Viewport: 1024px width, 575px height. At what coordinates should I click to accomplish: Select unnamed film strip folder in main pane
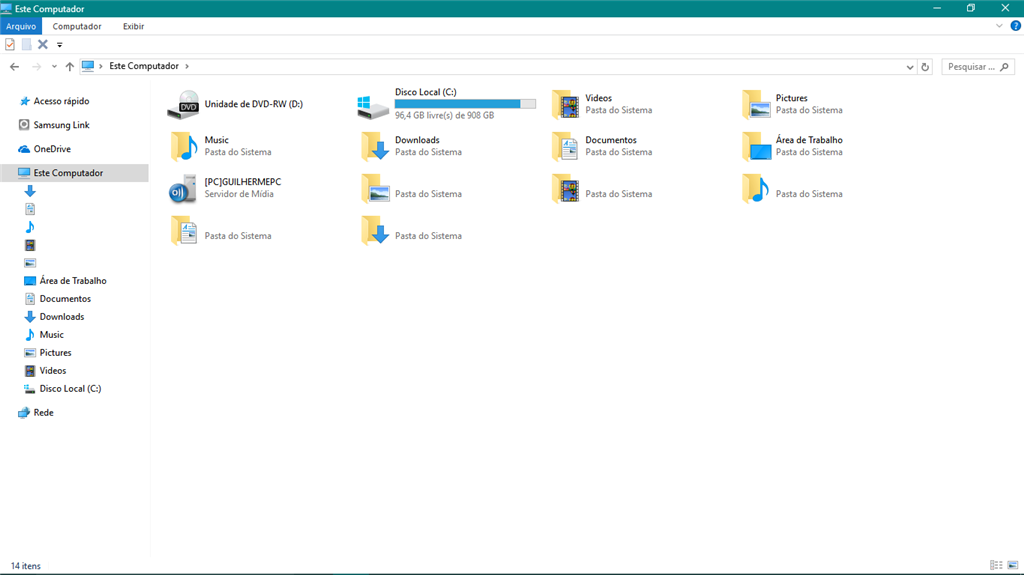566,189
